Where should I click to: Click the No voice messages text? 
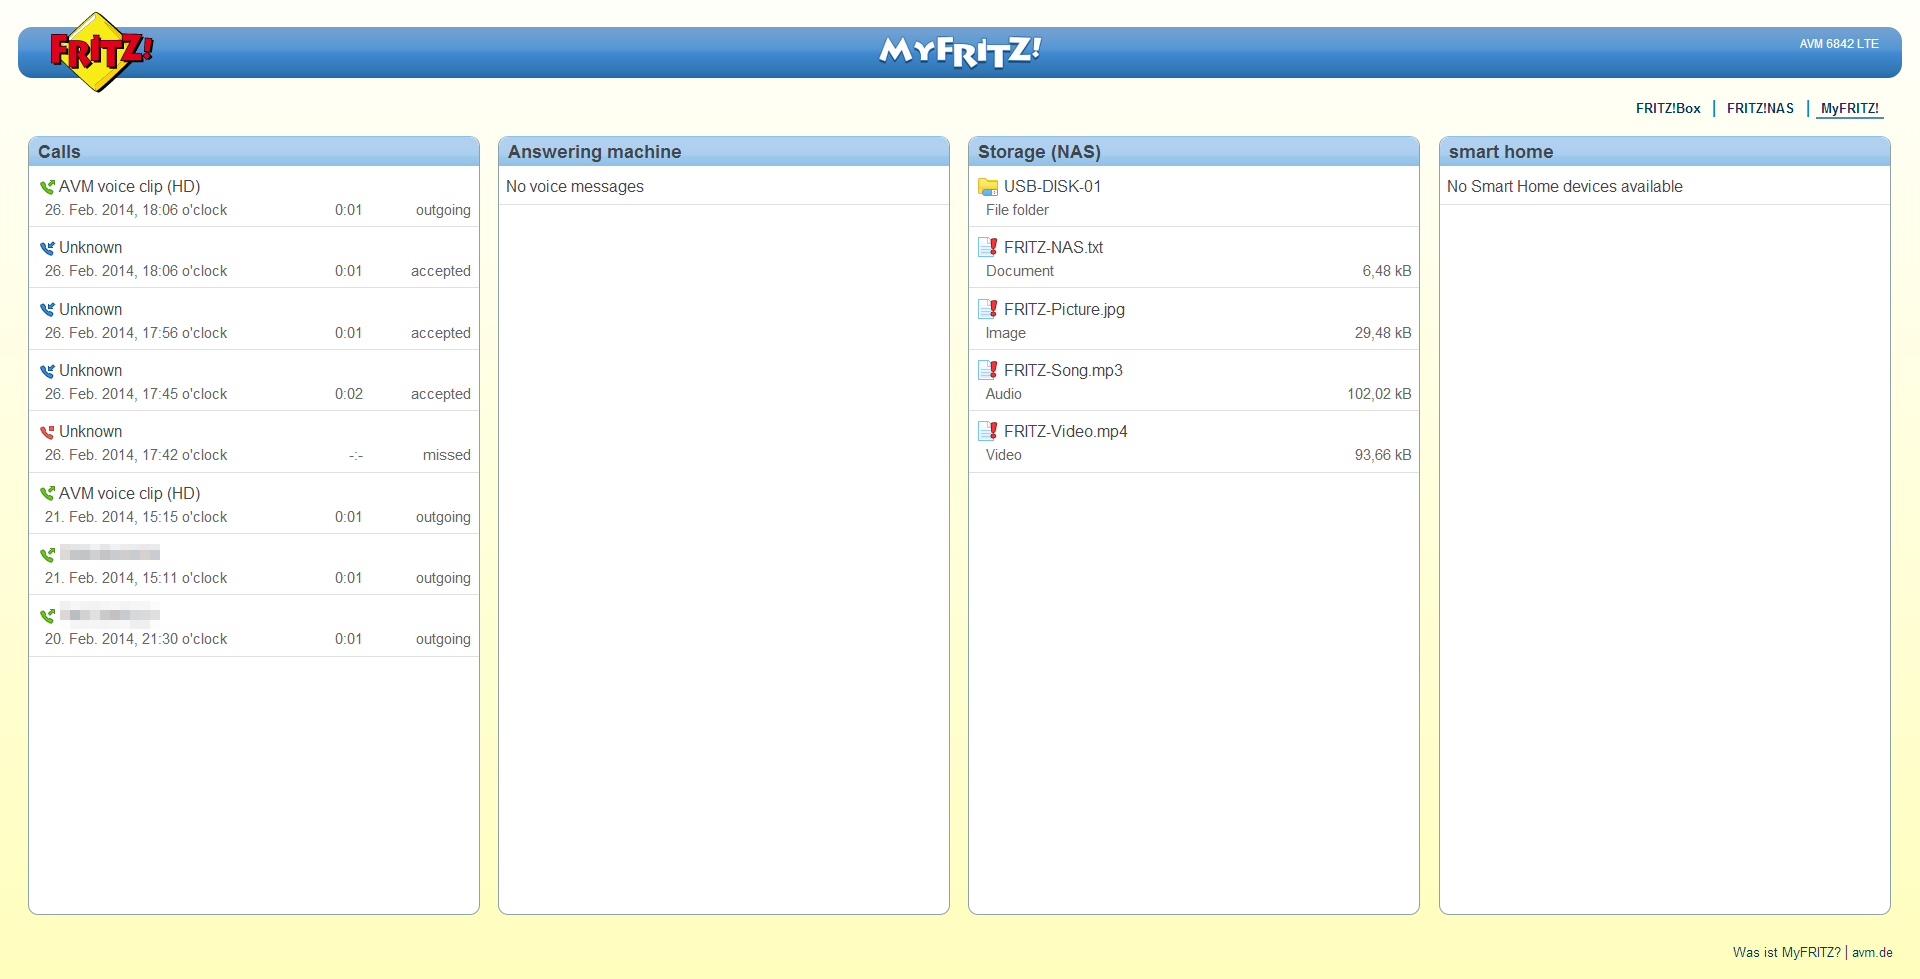click(x=575, y=186)
